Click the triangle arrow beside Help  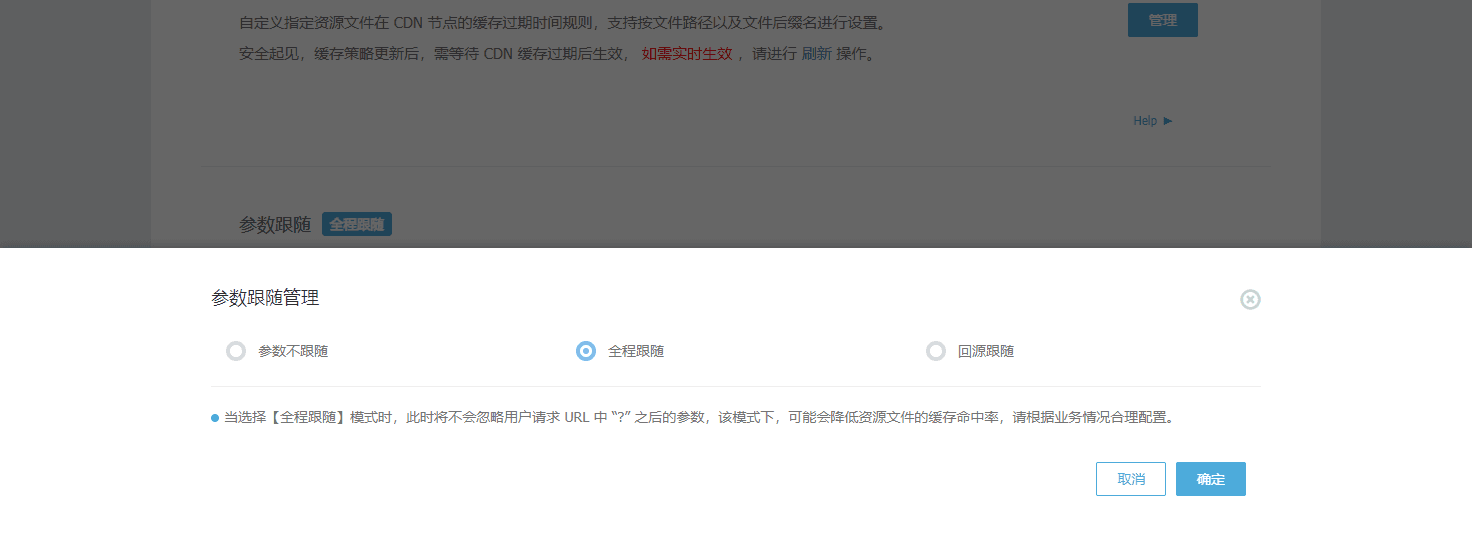point(1168,121)
